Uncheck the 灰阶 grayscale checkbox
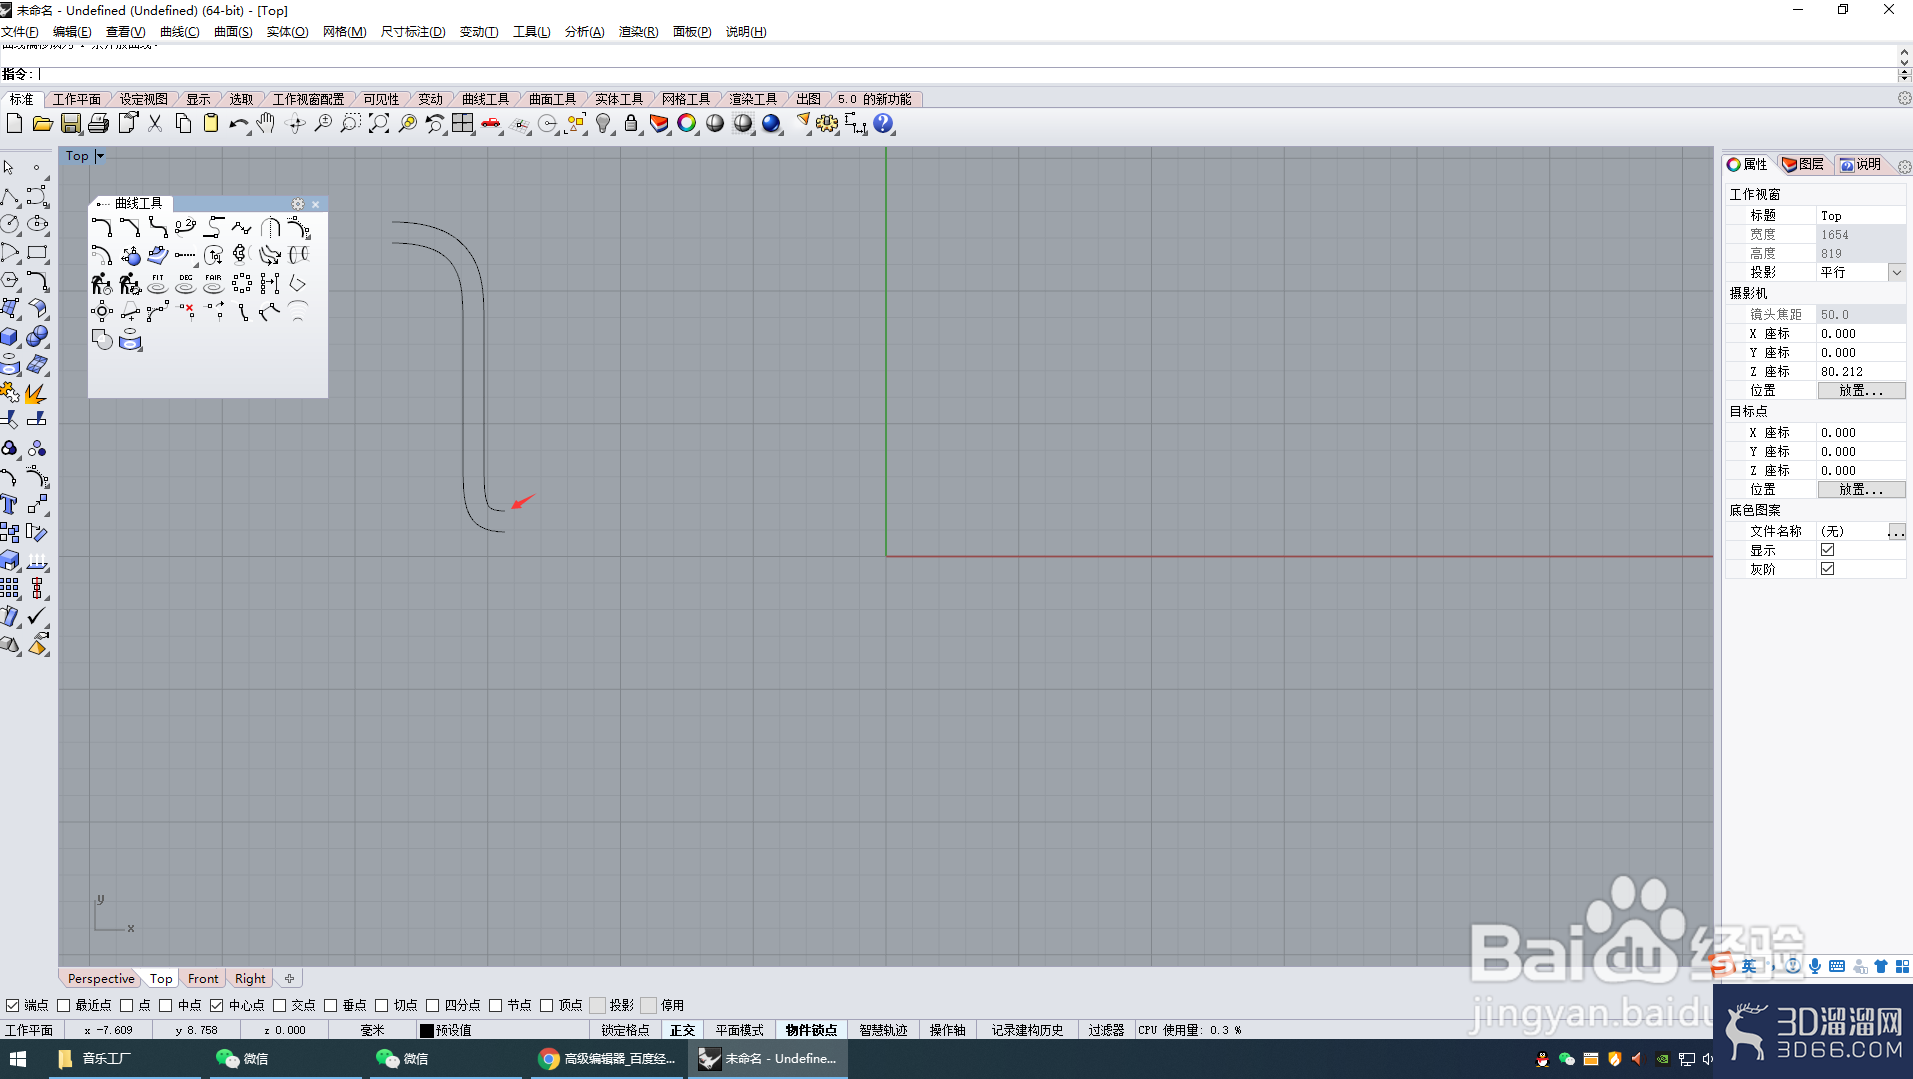Image resolution: width=1913 pixels, height=1079 pixels. pos(1827,569)
